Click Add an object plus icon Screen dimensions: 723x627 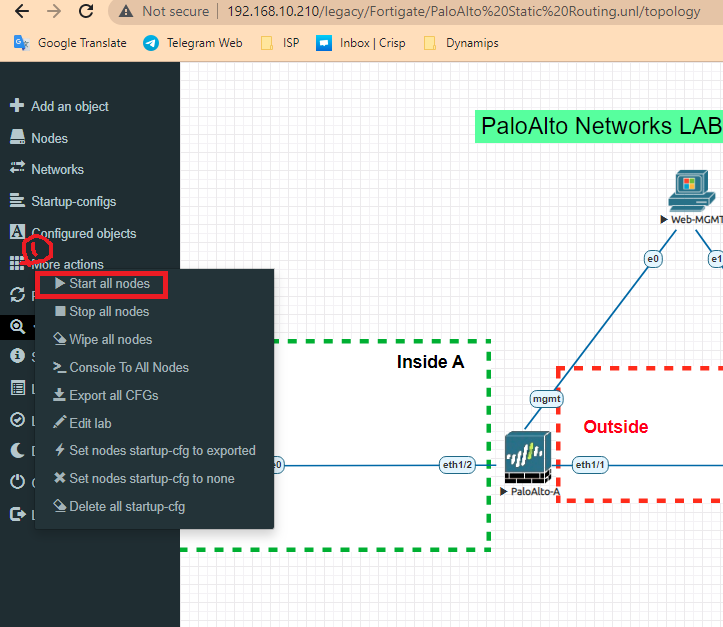tap(16, 106)
